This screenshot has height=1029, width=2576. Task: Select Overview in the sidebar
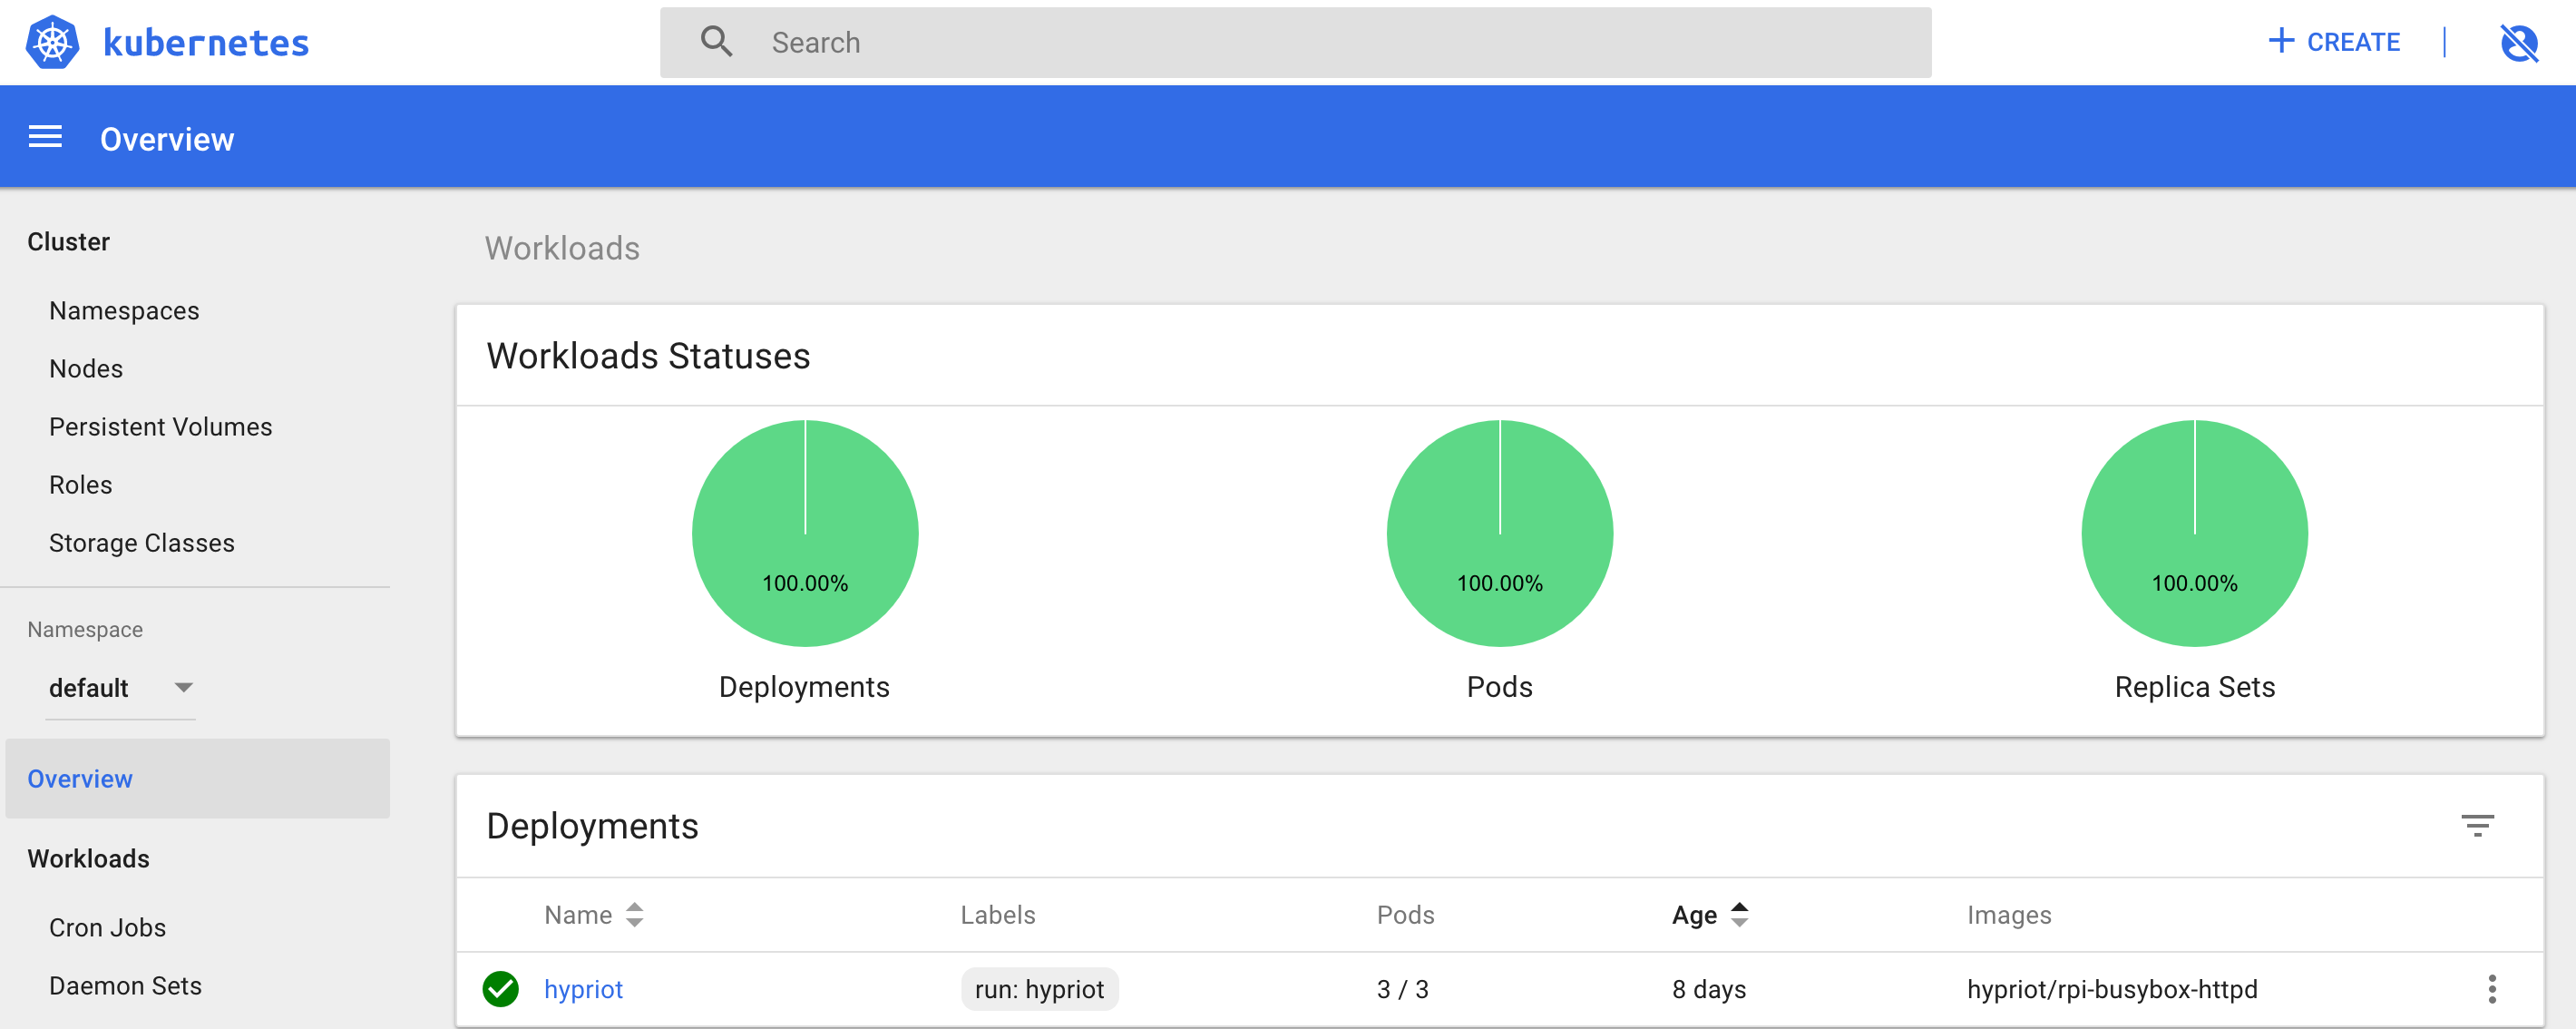[x=80, y=778]
